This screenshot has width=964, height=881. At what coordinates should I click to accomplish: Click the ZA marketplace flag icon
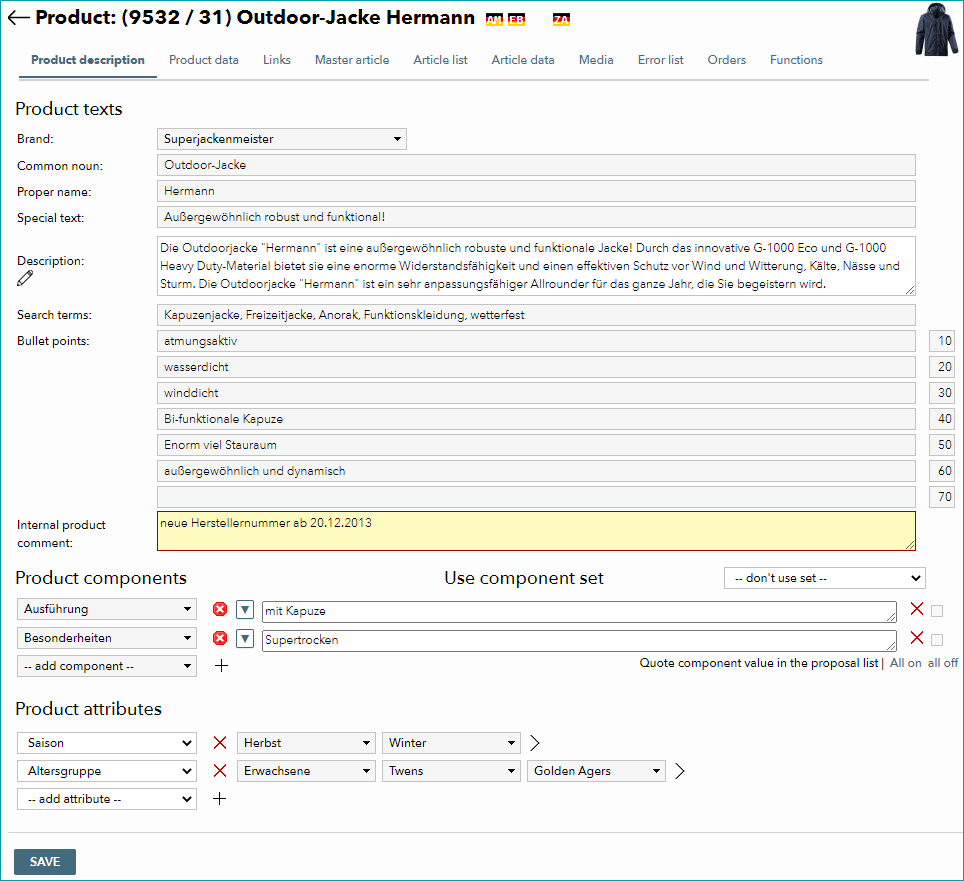[561, 20]
